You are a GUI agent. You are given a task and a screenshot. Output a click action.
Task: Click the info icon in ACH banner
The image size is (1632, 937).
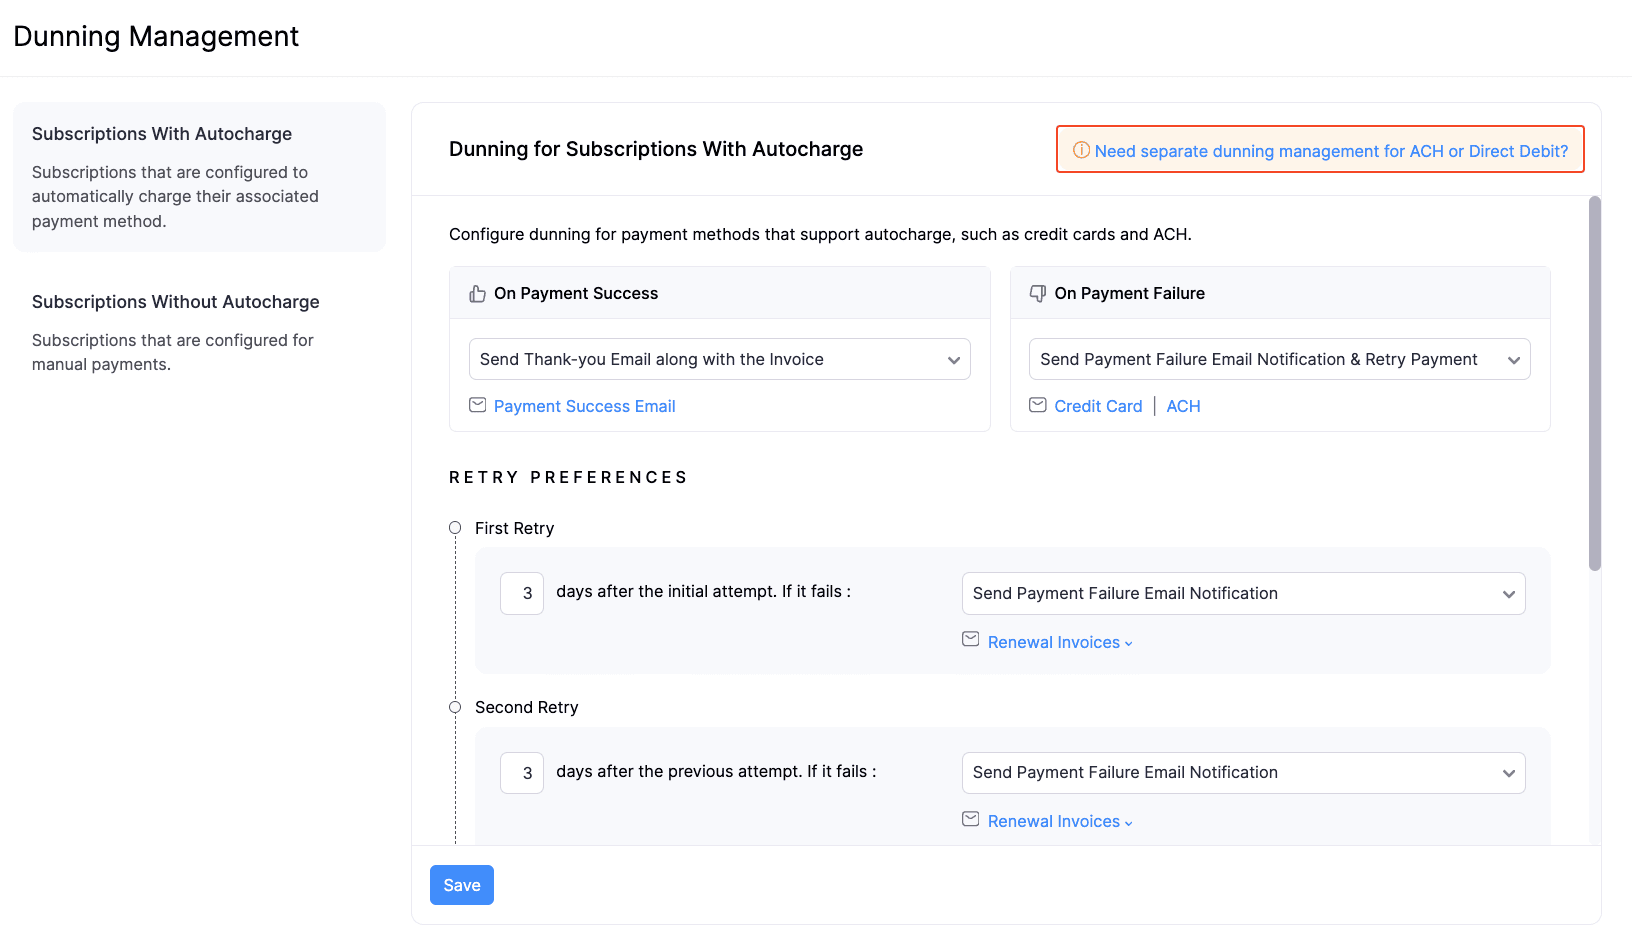pos(1081,150)
